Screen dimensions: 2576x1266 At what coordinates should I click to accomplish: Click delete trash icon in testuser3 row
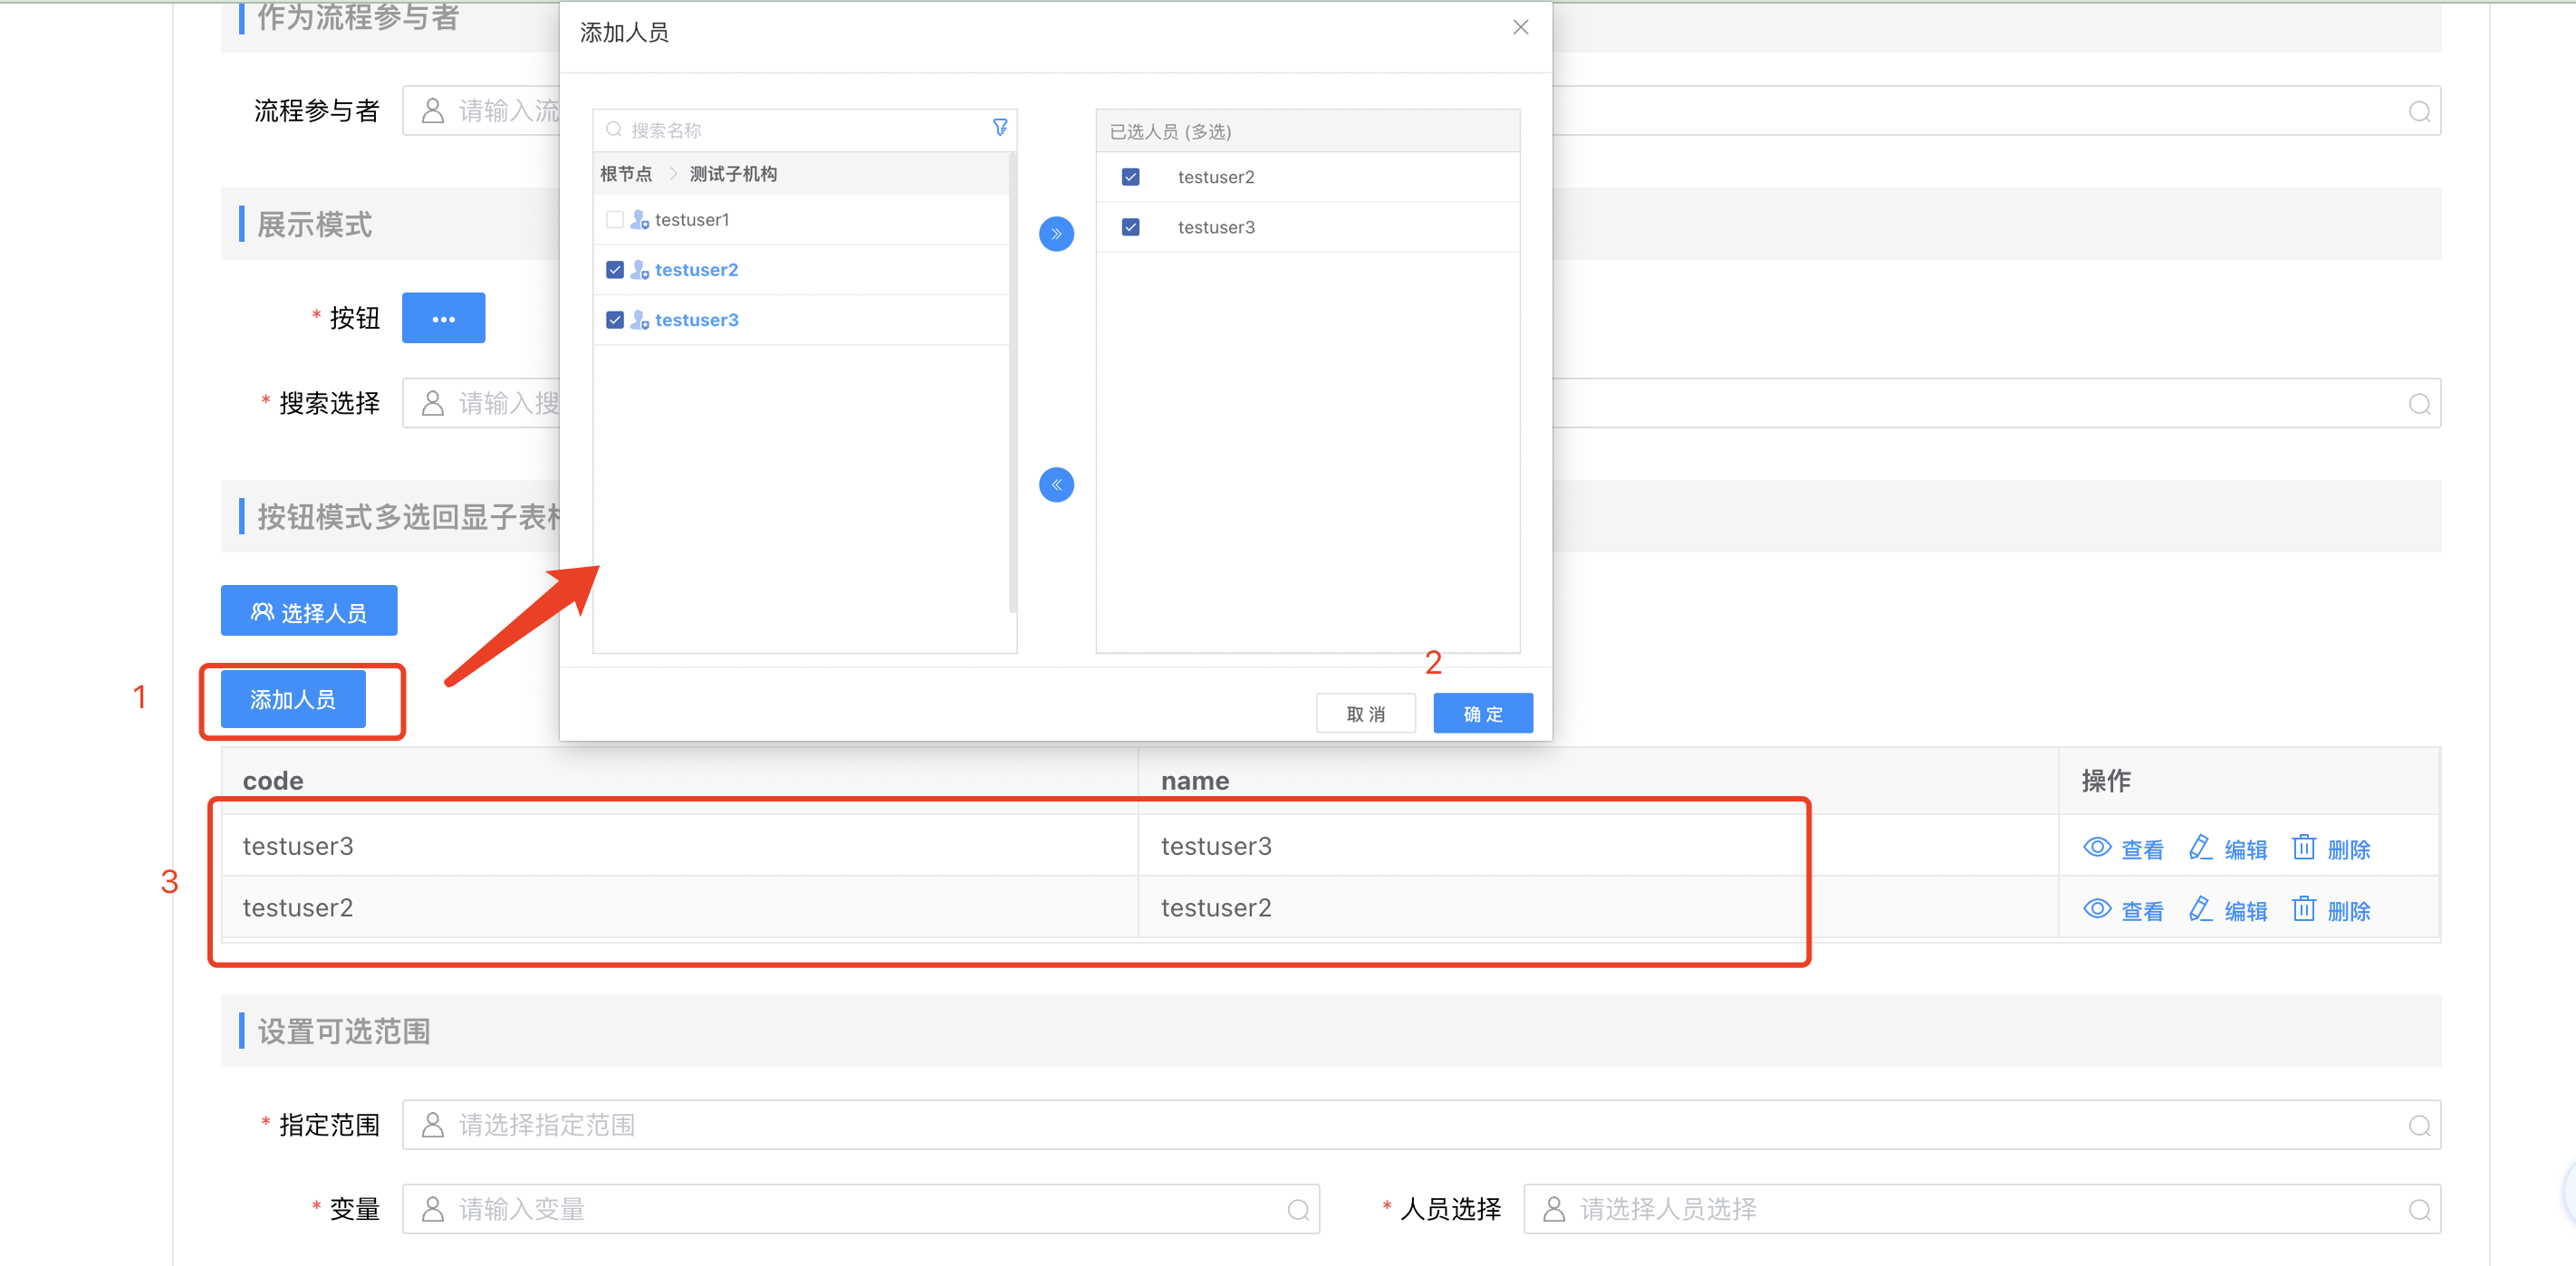pos(2303,848)
